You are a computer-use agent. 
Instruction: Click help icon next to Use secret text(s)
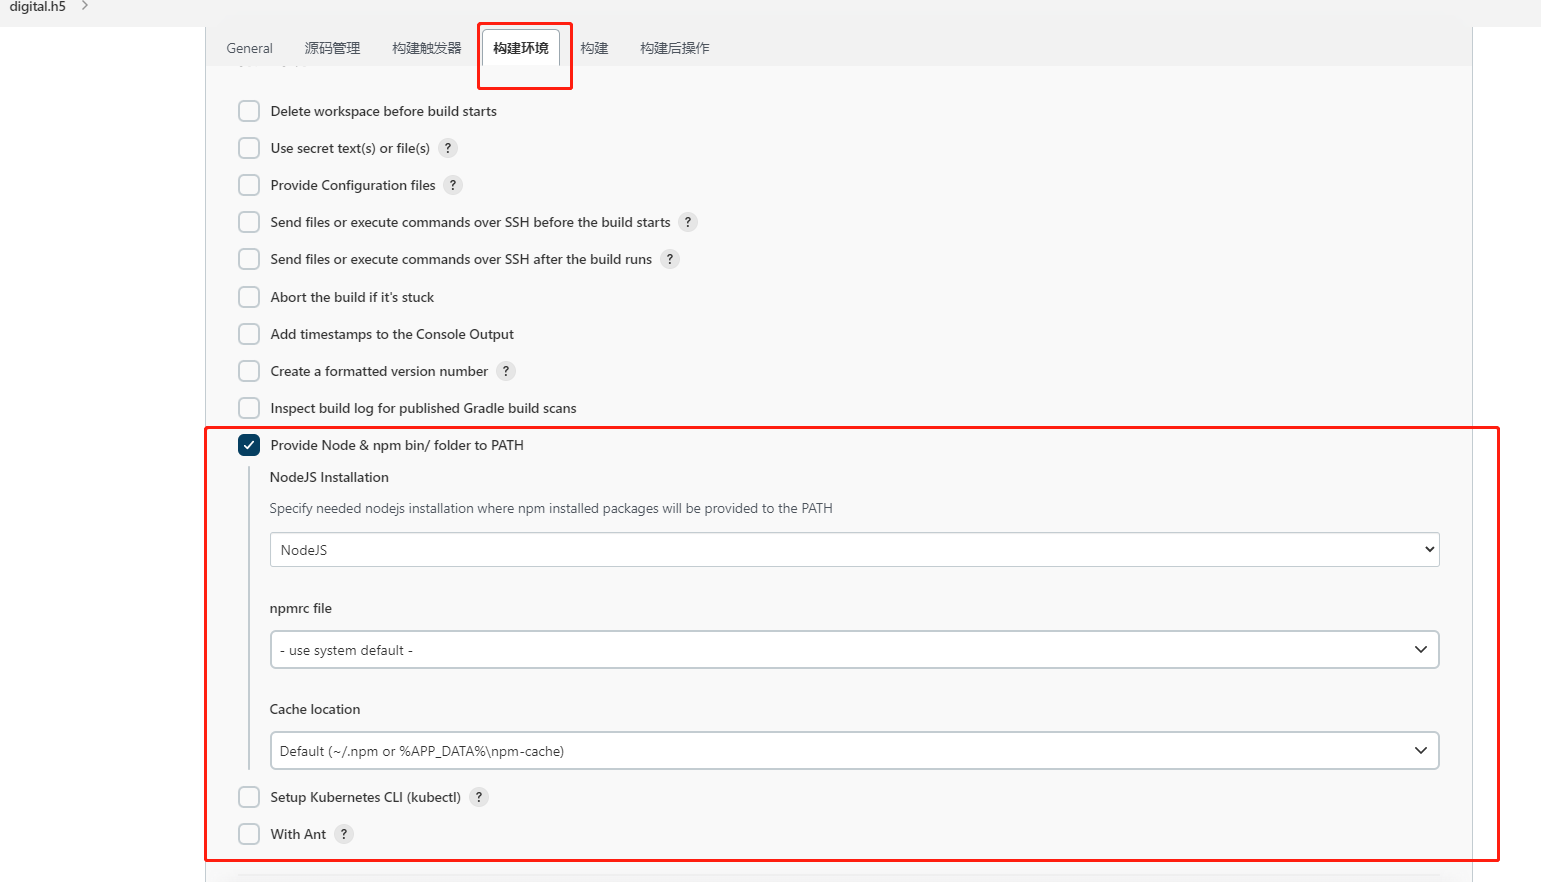point(448,148)
